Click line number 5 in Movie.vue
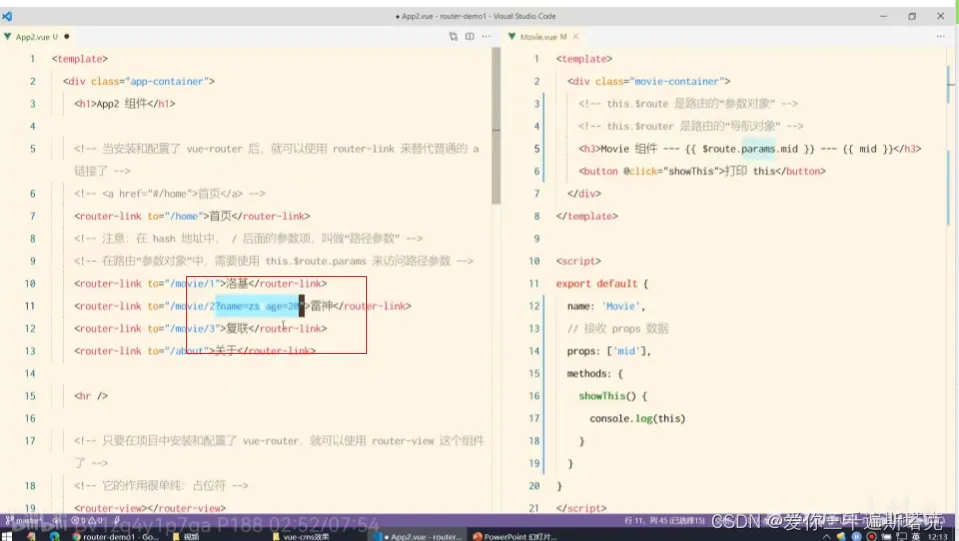 click(x=536, y=149)
